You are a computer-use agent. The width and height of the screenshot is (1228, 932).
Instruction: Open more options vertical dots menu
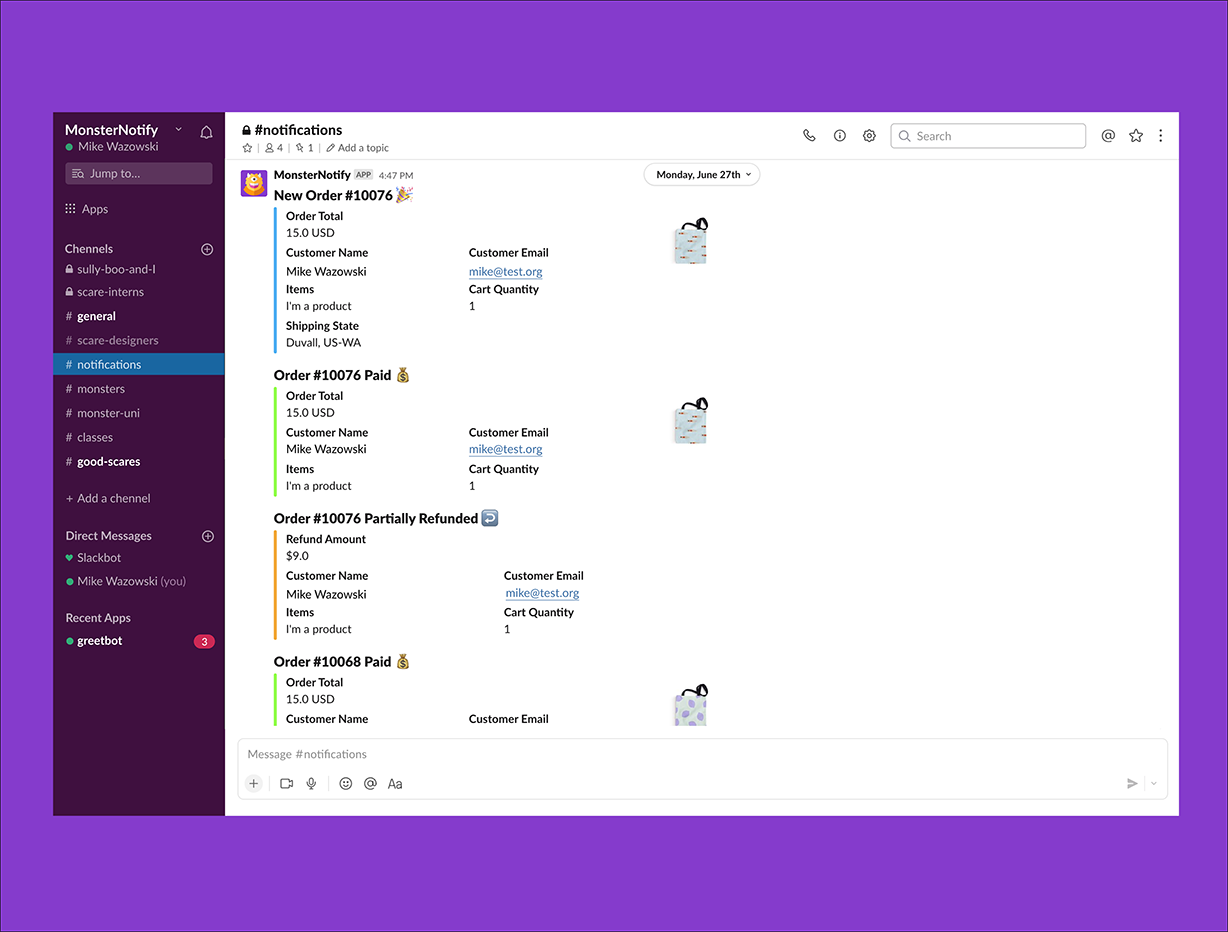coord(1161,136)
